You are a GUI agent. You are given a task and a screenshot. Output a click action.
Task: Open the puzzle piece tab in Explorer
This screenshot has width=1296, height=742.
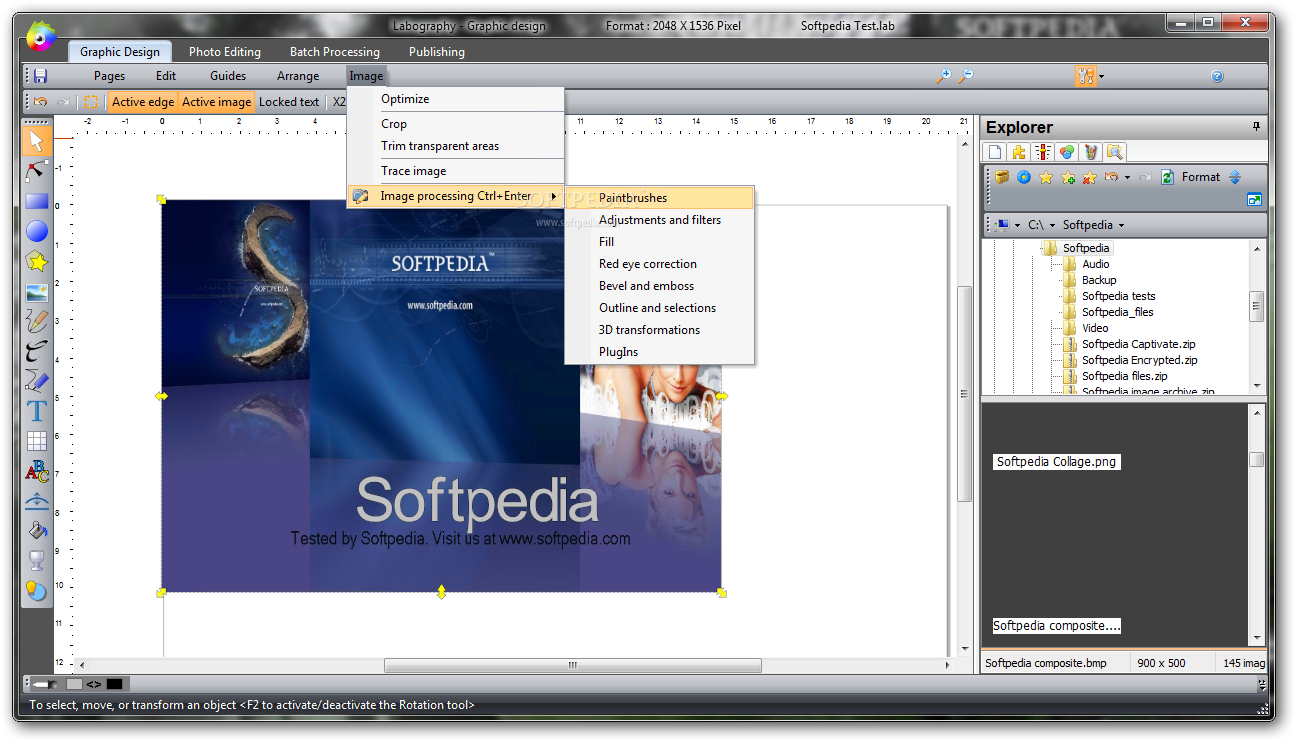tap(1019, 152)
